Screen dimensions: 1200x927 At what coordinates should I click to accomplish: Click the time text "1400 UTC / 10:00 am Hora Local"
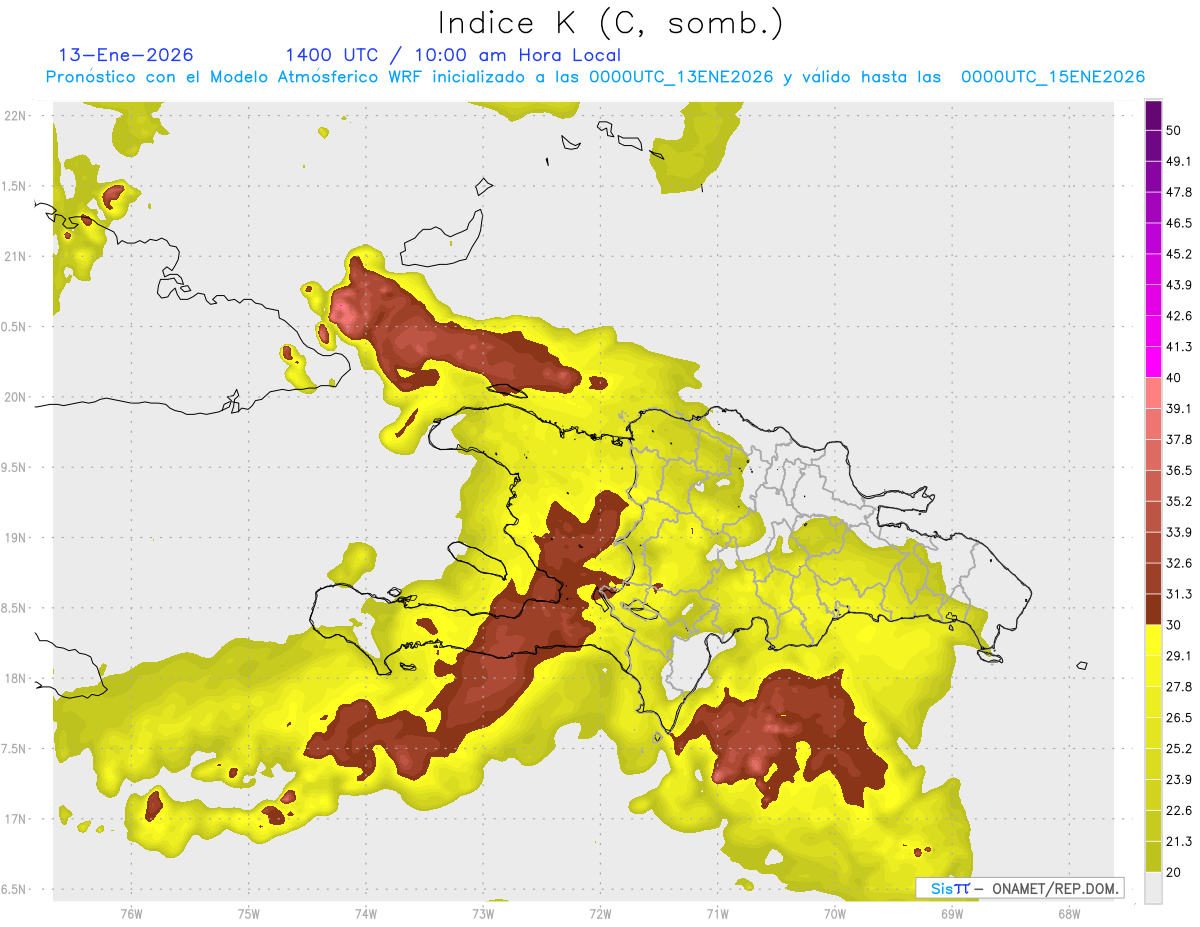(x=453, y=55)
